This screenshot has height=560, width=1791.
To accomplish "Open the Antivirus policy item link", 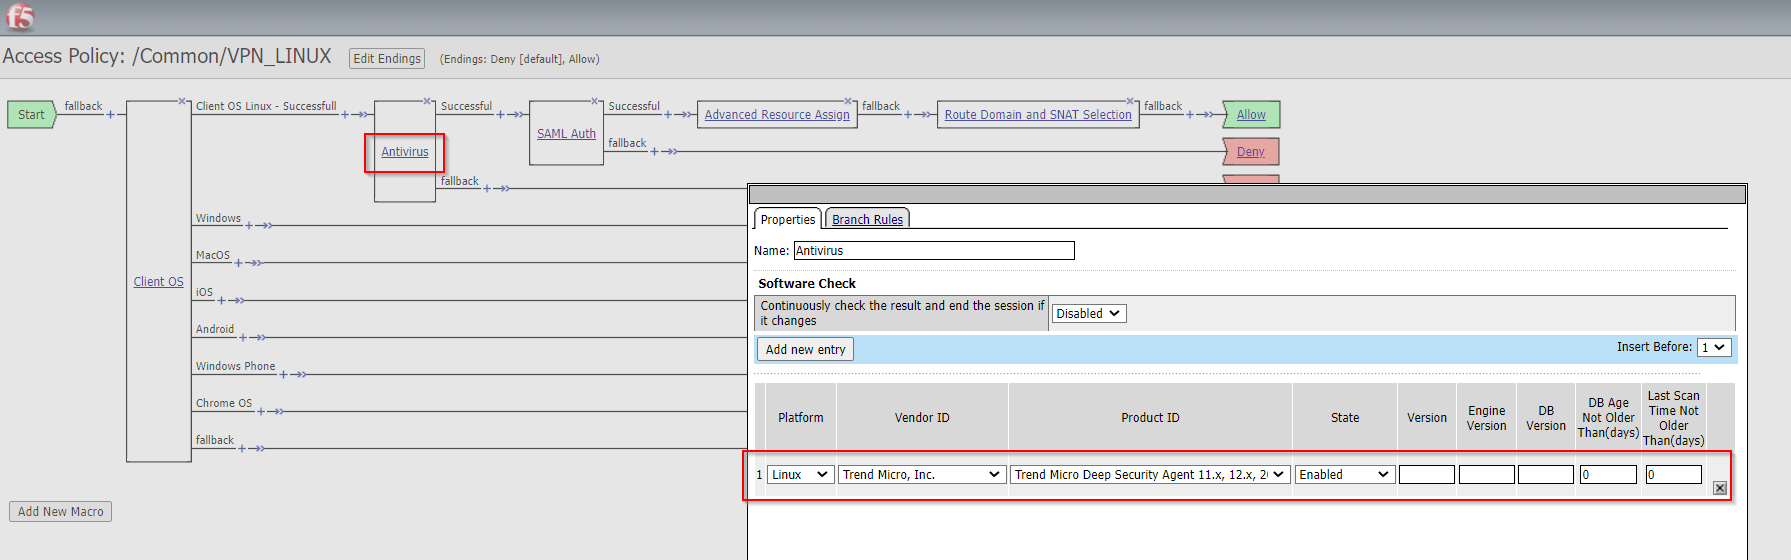I will (405, 152).
